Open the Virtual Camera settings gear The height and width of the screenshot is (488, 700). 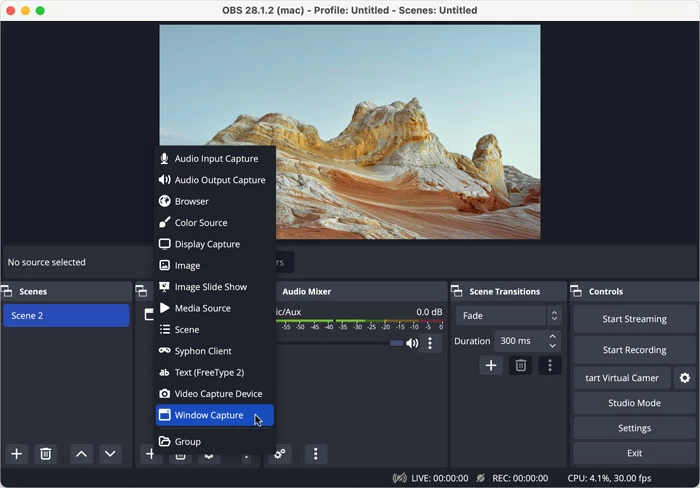684,378
